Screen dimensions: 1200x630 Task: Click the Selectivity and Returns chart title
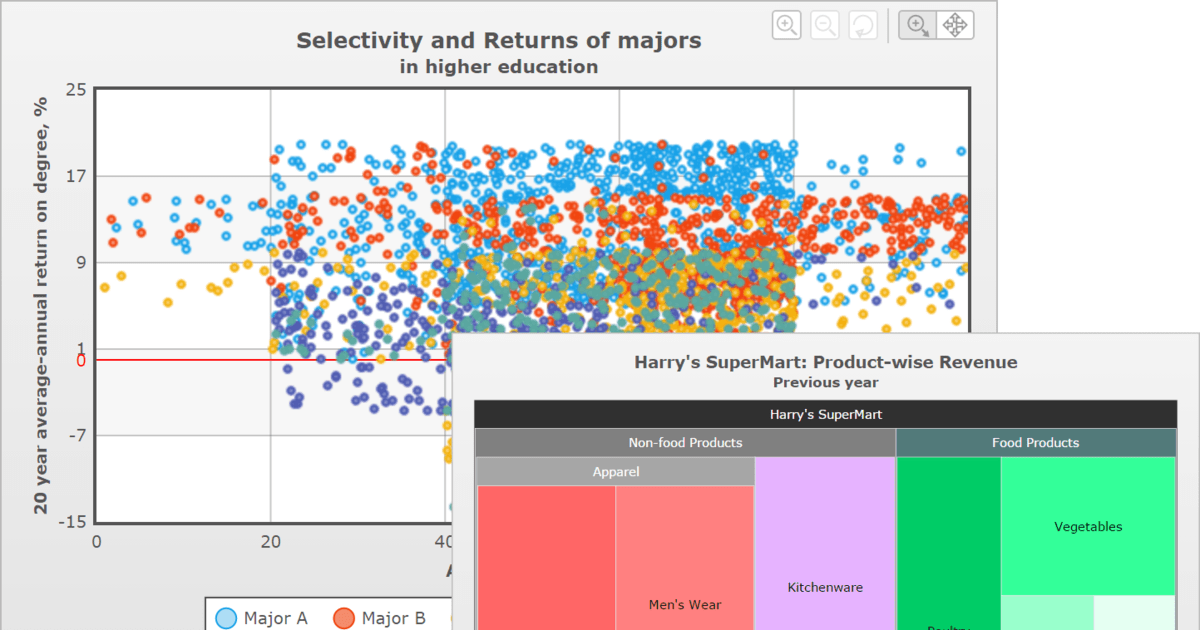pos(499,41)
